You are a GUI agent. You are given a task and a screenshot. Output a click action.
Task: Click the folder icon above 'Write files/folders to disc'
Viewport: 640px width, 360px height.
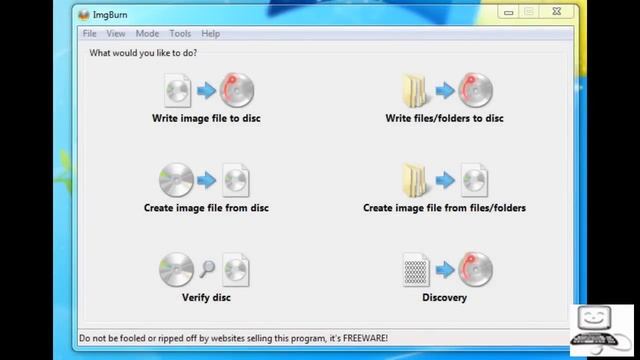415,90
